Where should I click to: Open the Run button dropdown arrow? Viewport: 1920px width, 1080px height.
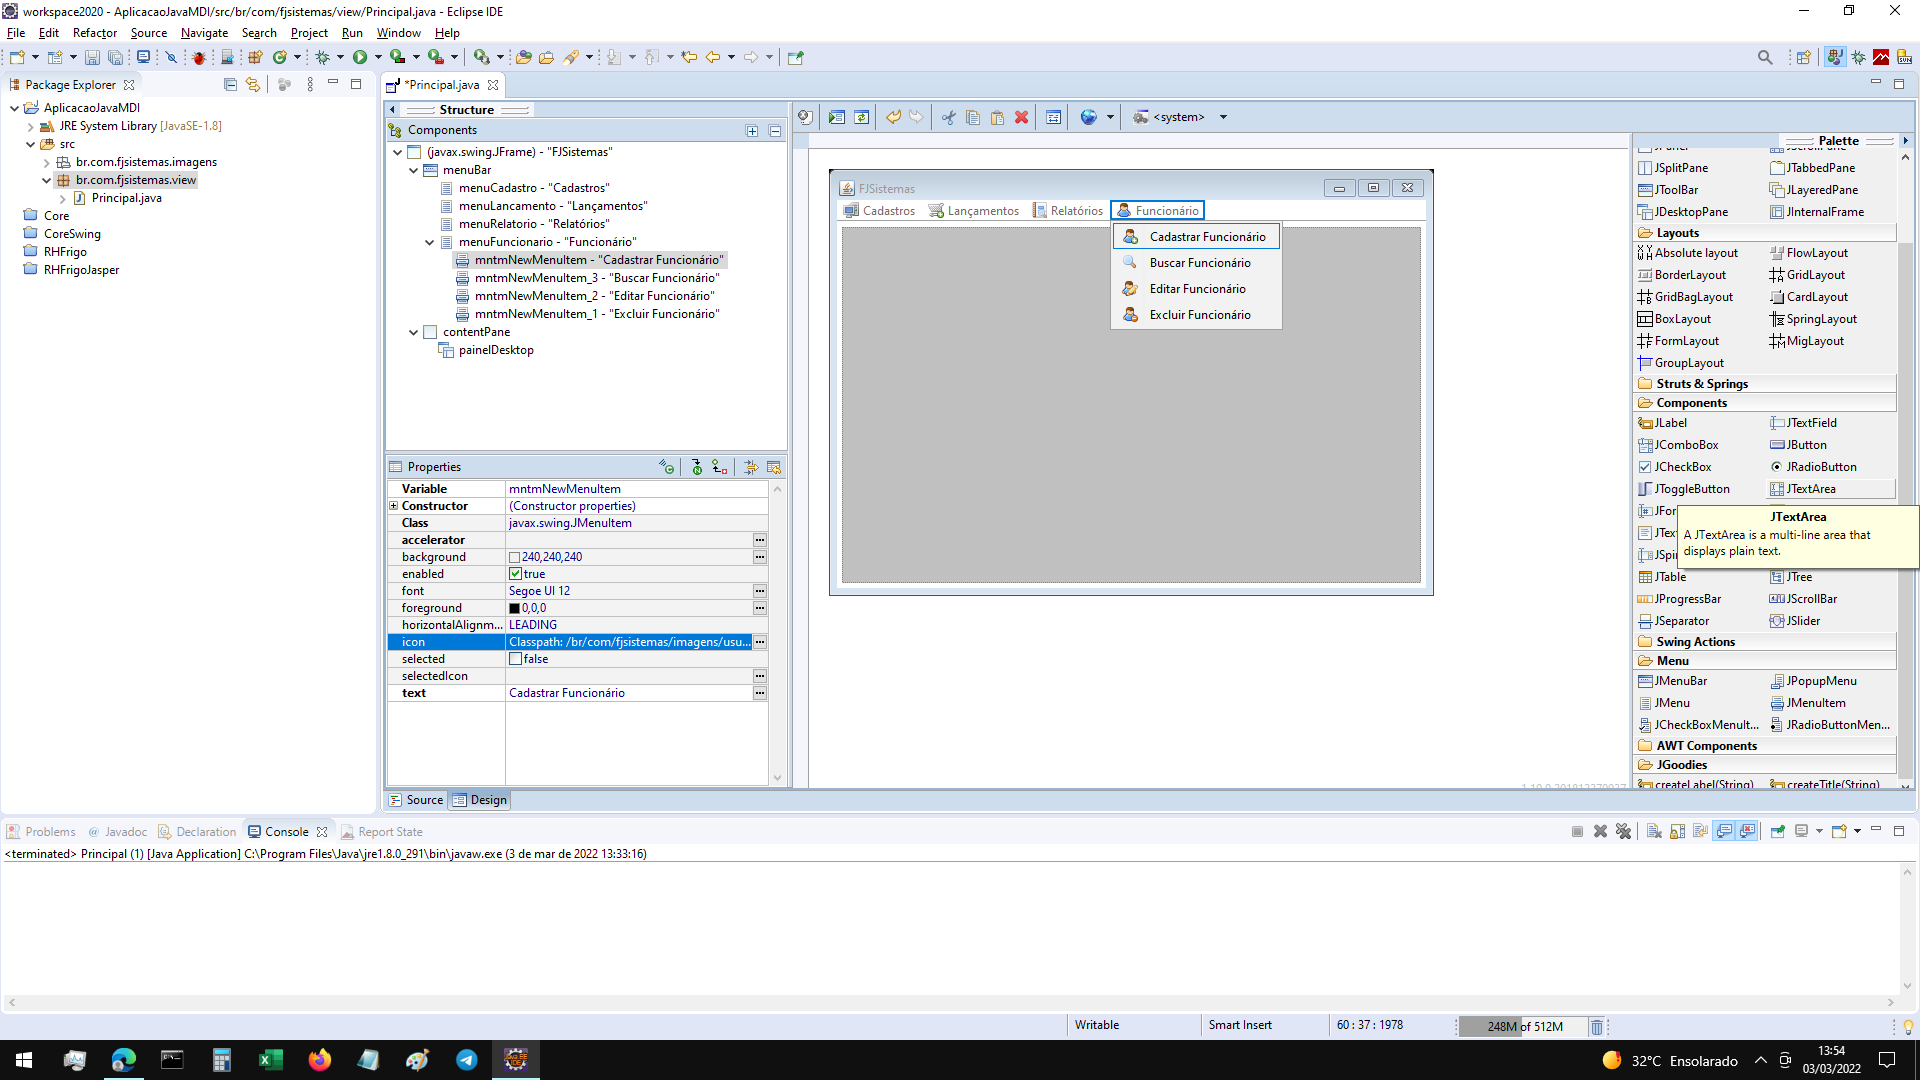(x=378, y=58)
